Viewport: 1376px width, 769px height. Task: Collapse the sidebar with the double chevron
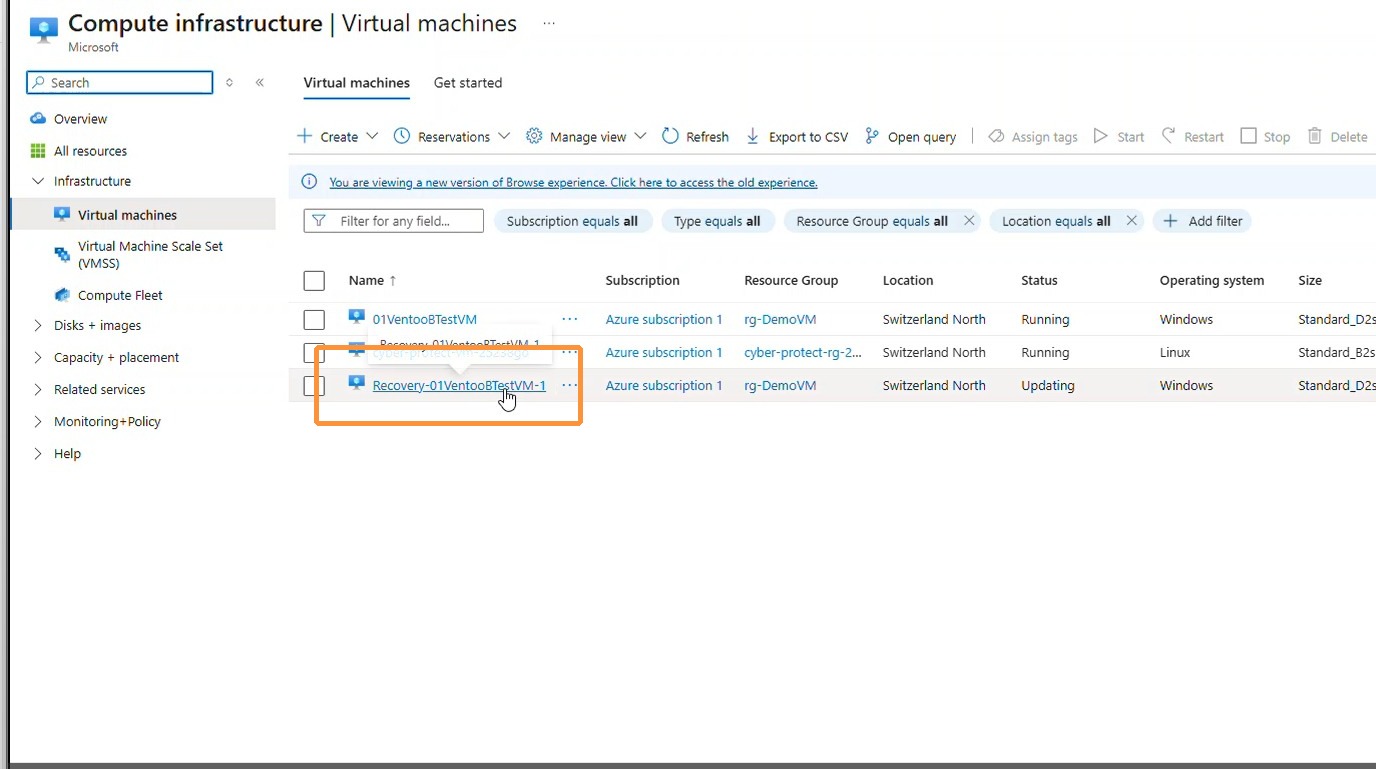pos(260,82)
